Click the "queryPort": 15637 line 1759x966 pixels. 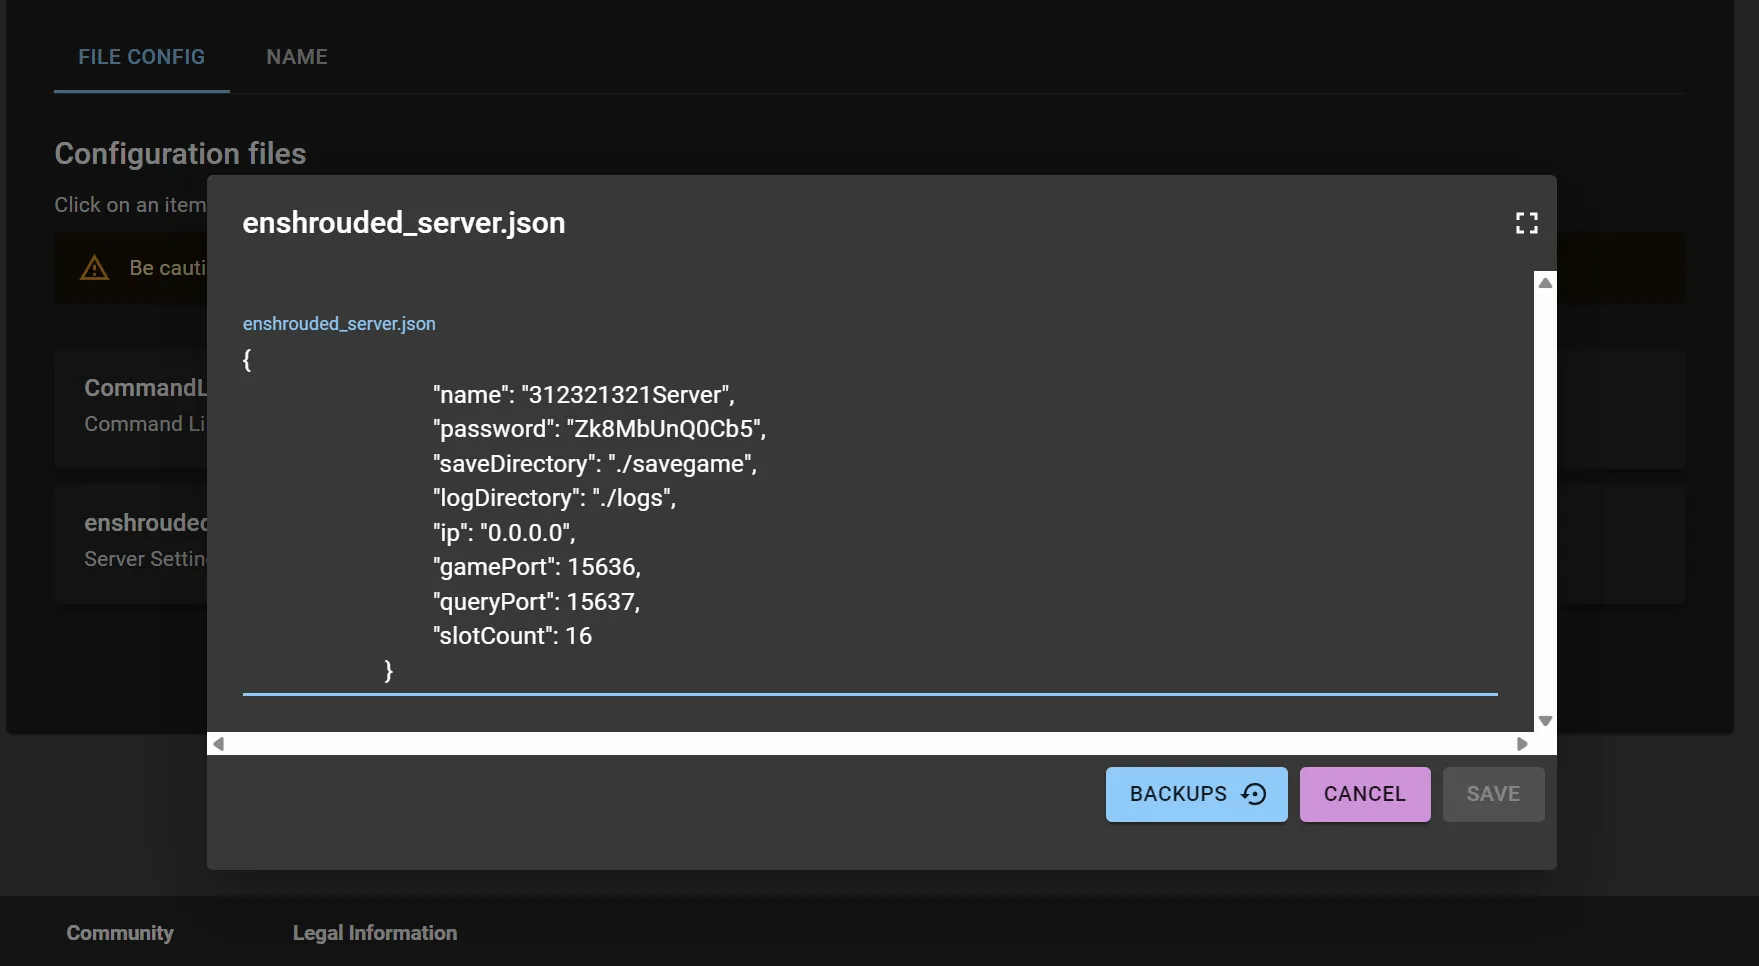[x=536, y=602]
